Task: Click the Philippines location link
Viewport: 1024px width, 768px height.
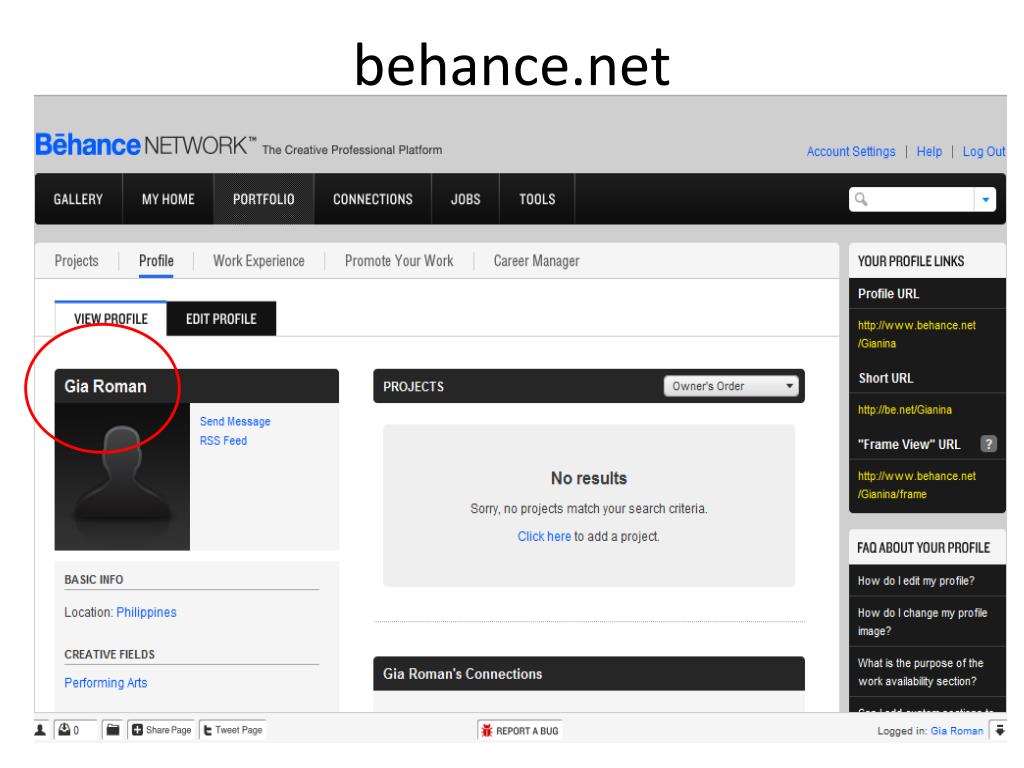Action: pyautogui.click(x=146, y=613)
